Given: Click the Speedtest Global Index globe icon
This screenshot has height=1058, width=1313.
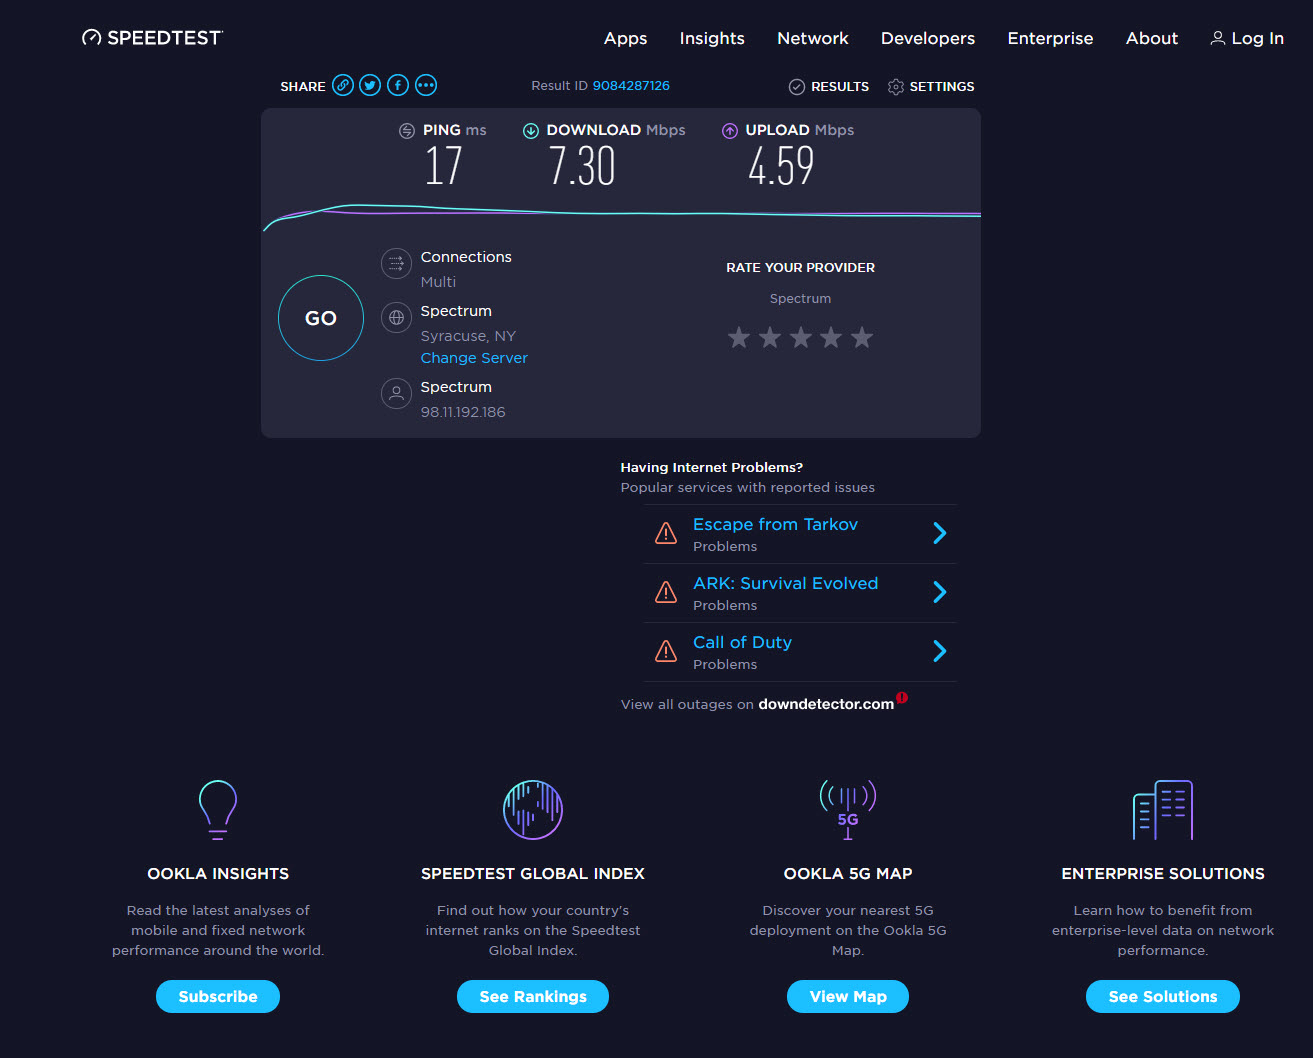Looking at the screenshot, I should [x=533, y=809].
